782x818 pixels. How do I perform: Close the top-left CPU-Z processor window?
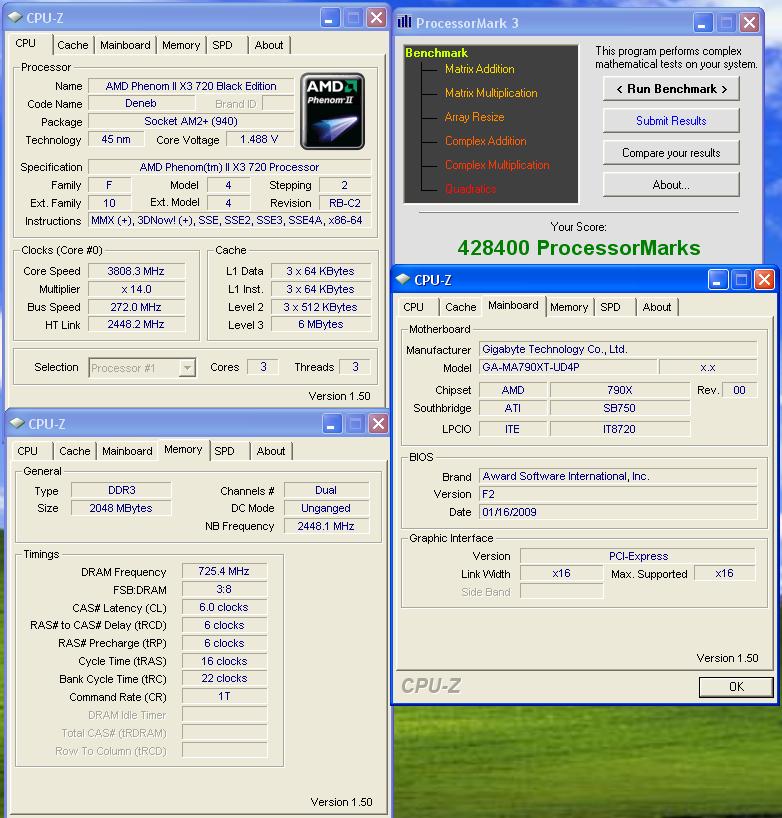(376, 18)
